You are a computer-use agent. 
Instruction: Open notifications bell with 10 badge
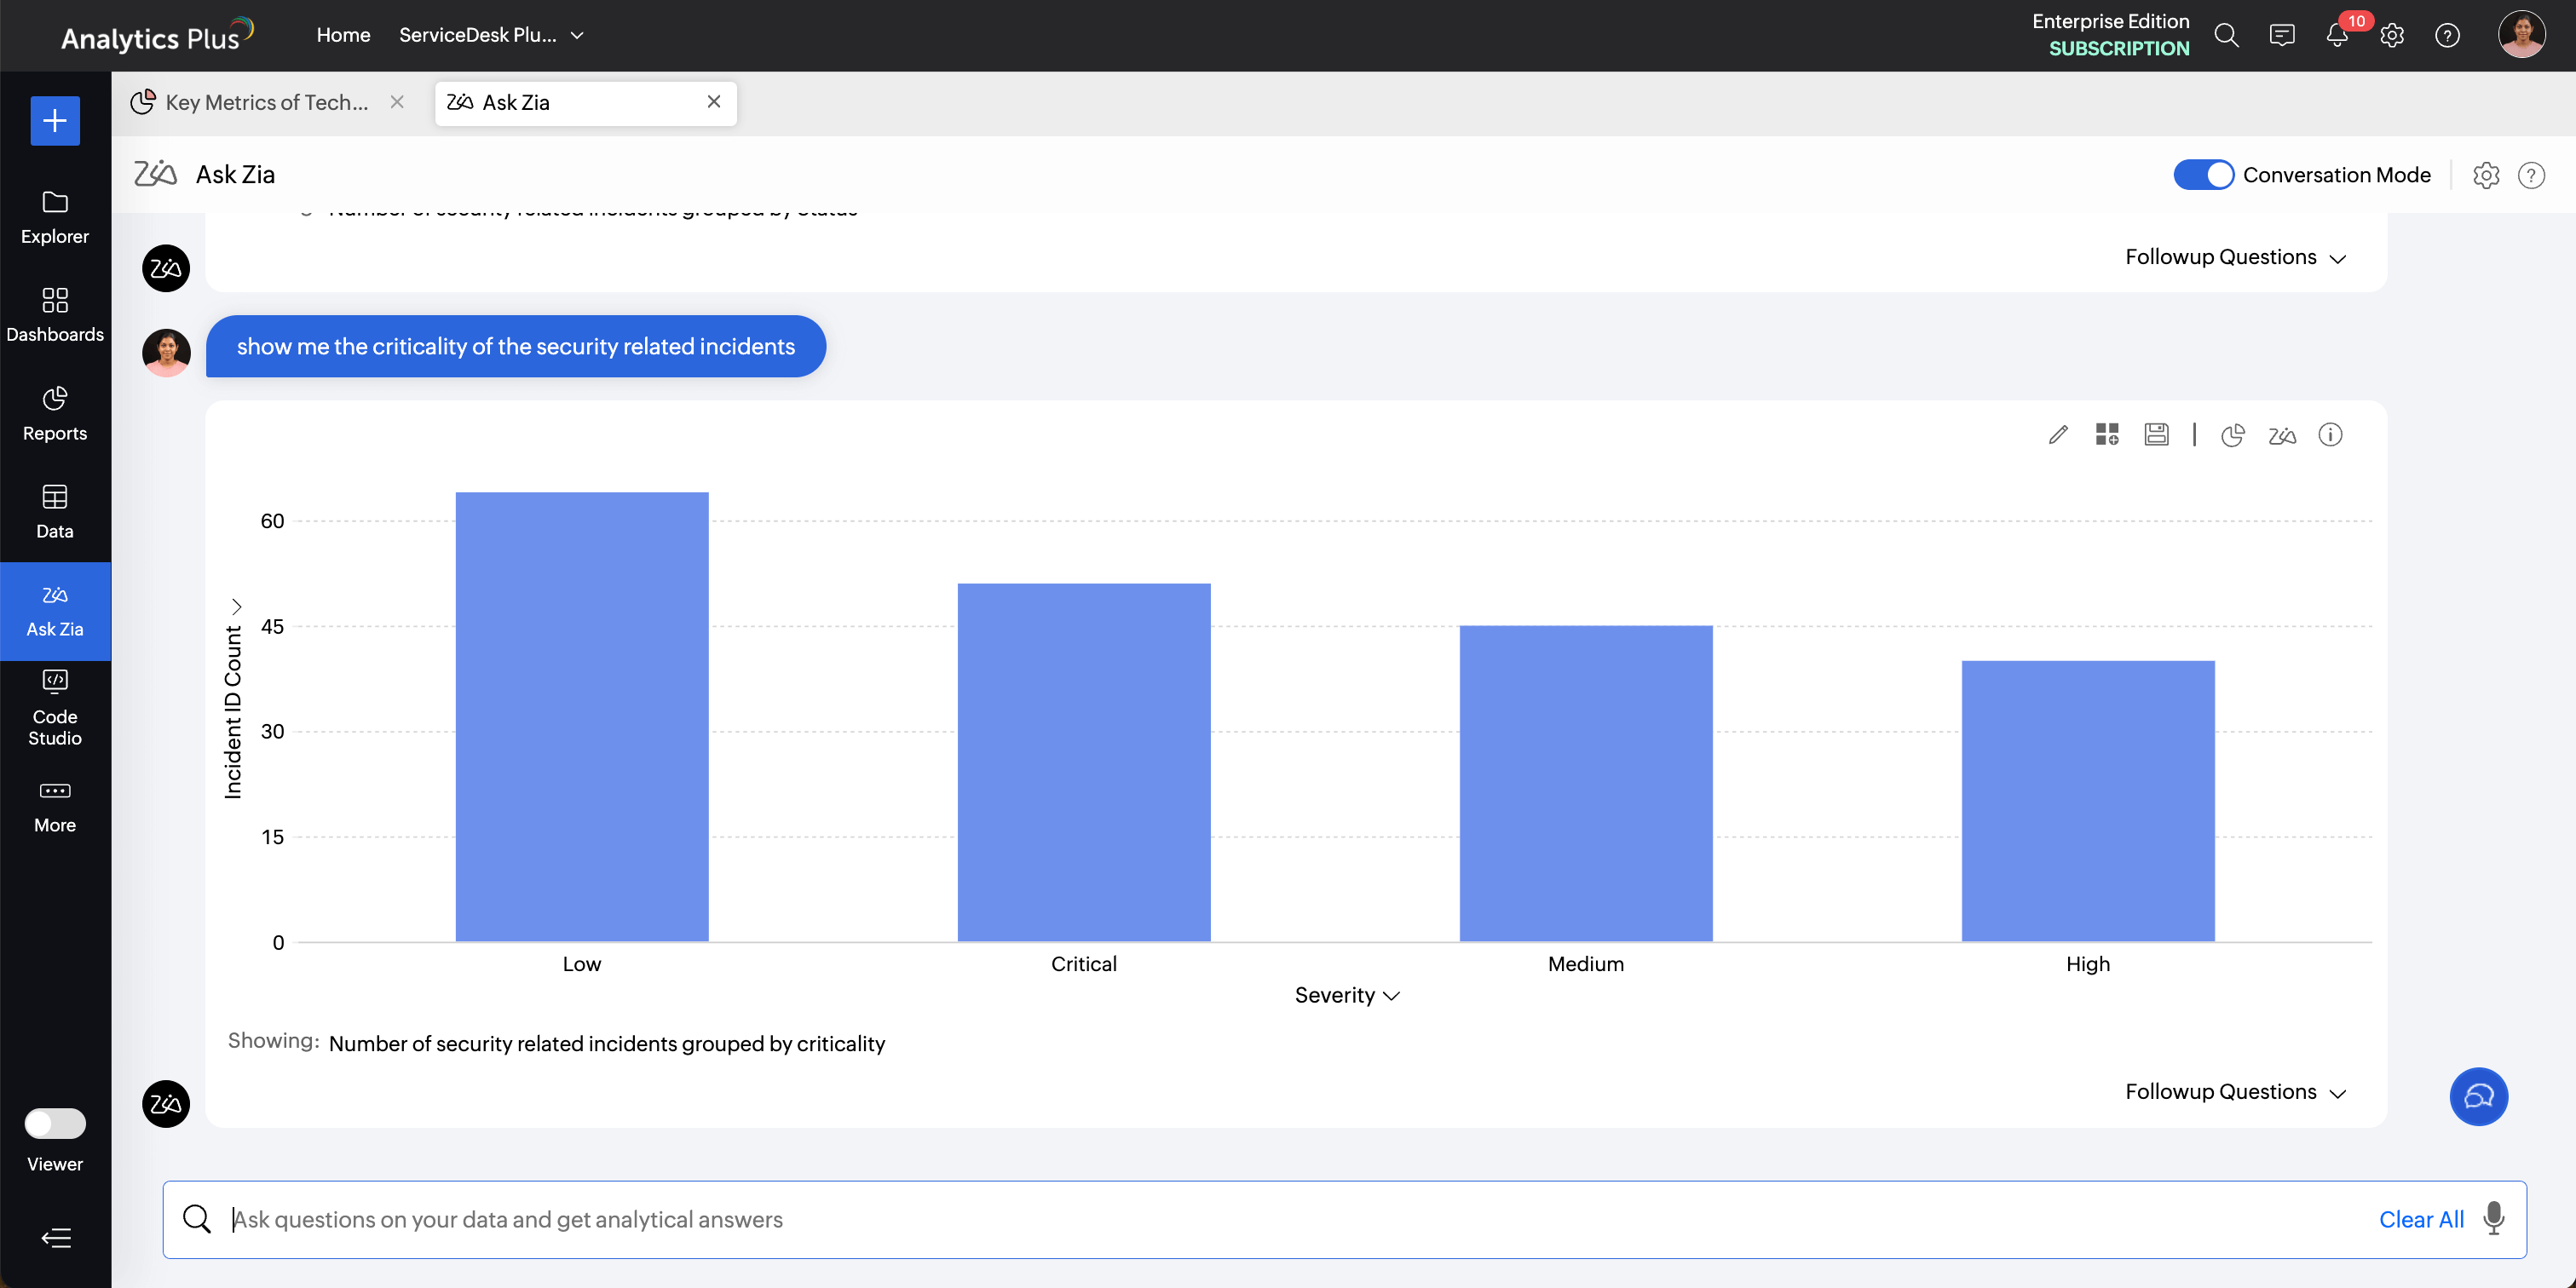click(x=2337, y=36)
